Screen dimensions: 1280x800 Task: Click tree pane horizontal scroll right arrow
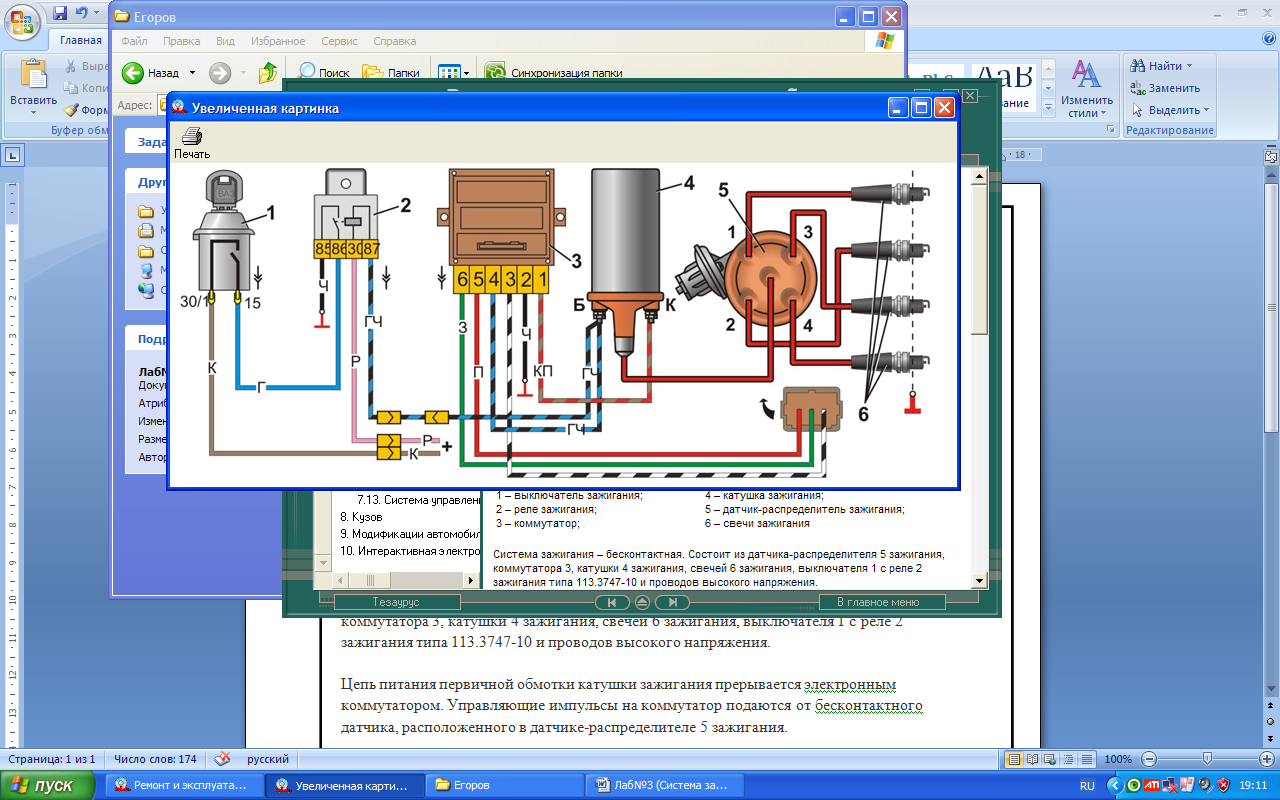pos(471,580)
